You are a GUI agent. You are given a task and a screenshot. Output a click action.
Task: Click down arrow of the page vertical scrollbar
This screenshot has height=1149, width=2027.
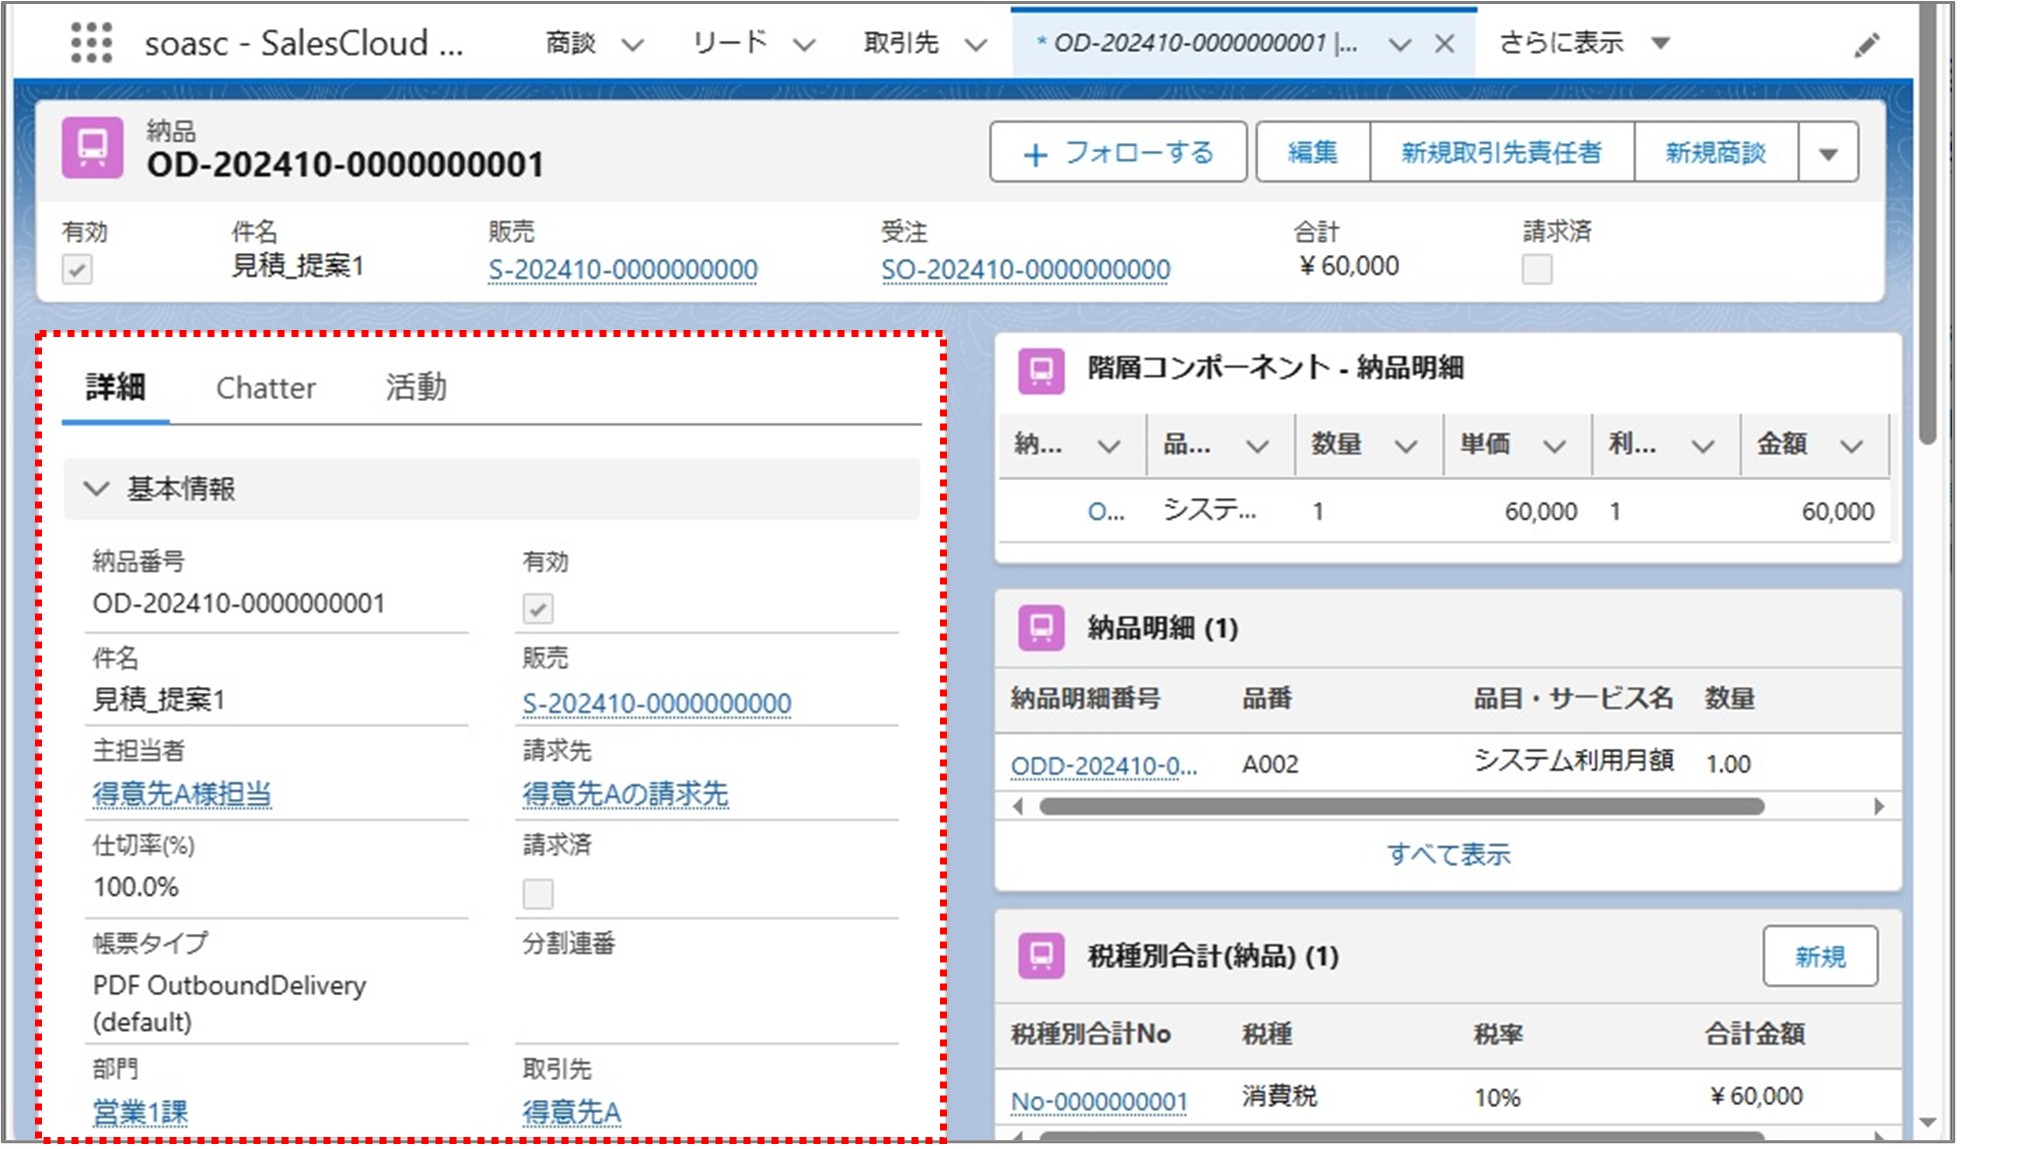[1929, 1123]
